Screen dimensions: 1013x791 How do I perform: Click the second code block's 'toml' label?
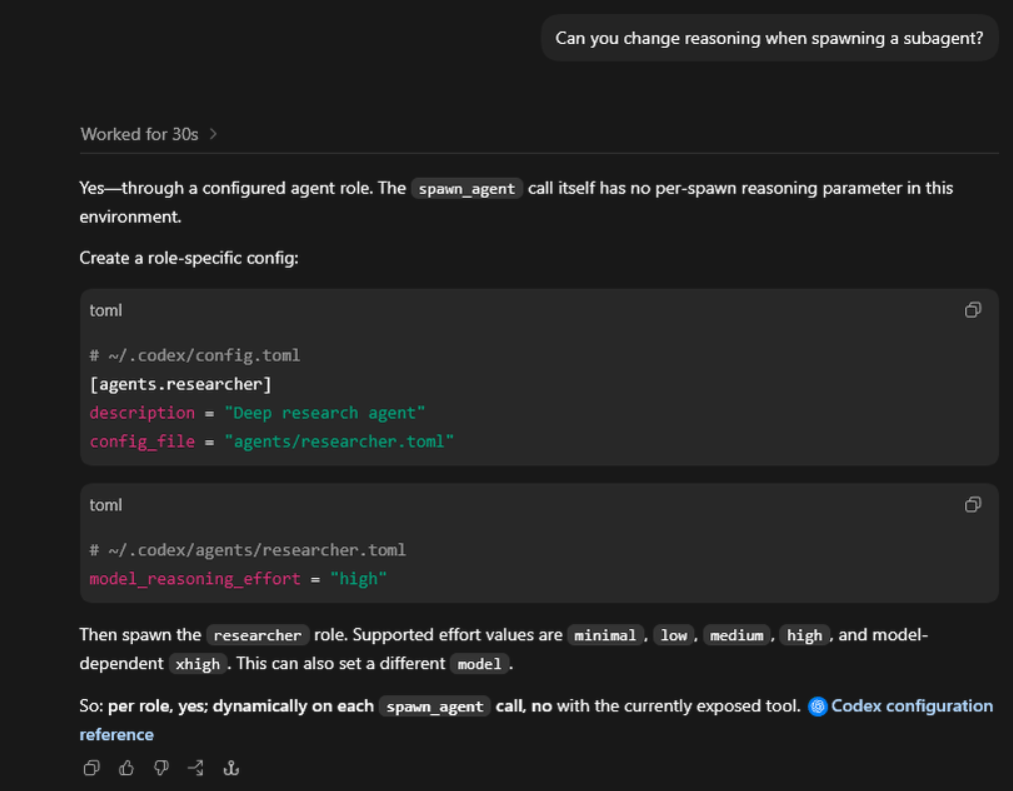point(105,505)
